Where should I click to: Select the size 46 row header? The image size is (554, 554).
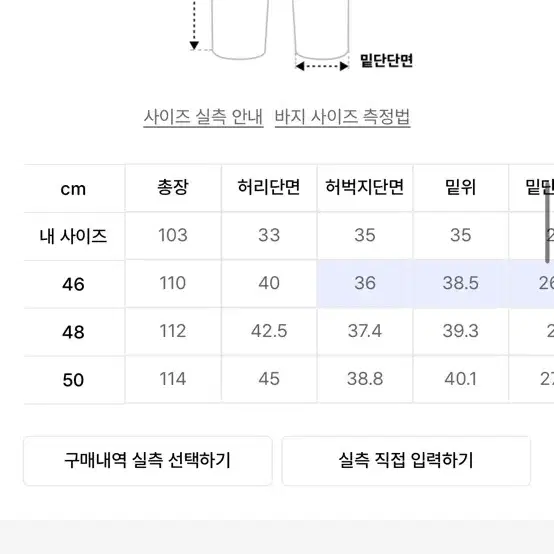coord(73,284)
